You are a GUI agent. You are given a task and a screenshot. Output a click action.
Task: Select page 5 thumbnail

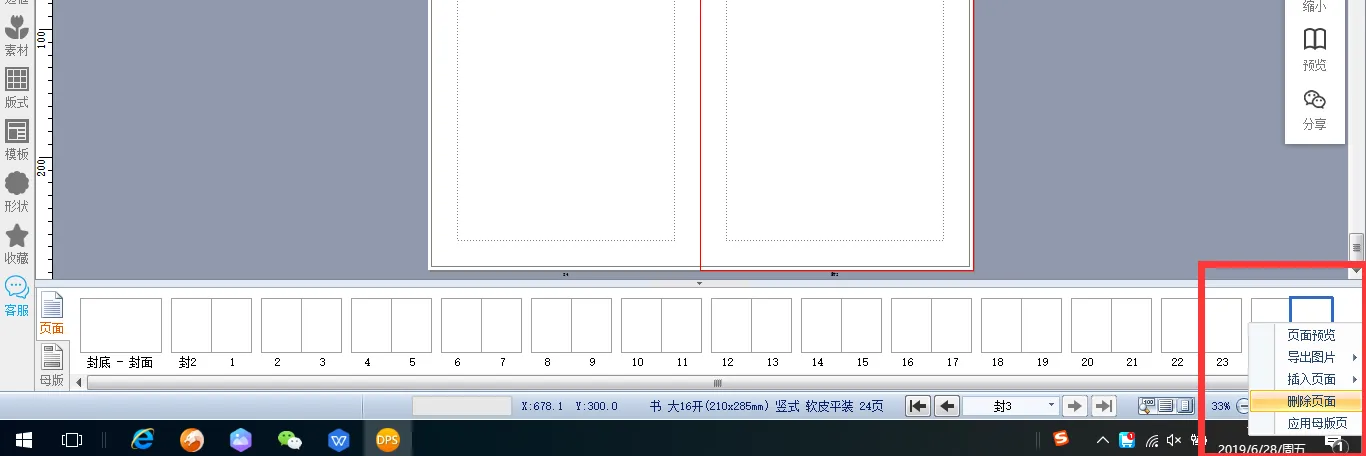point(411,325)
